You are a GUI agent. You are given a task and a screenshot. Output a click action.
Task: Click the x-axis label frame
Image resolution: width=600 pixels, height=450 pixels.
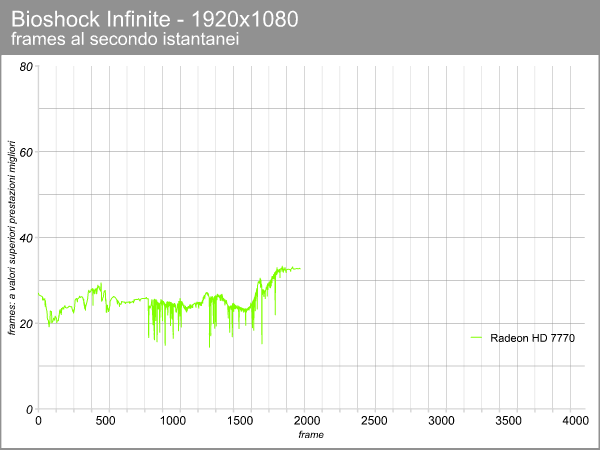(311, 435)
